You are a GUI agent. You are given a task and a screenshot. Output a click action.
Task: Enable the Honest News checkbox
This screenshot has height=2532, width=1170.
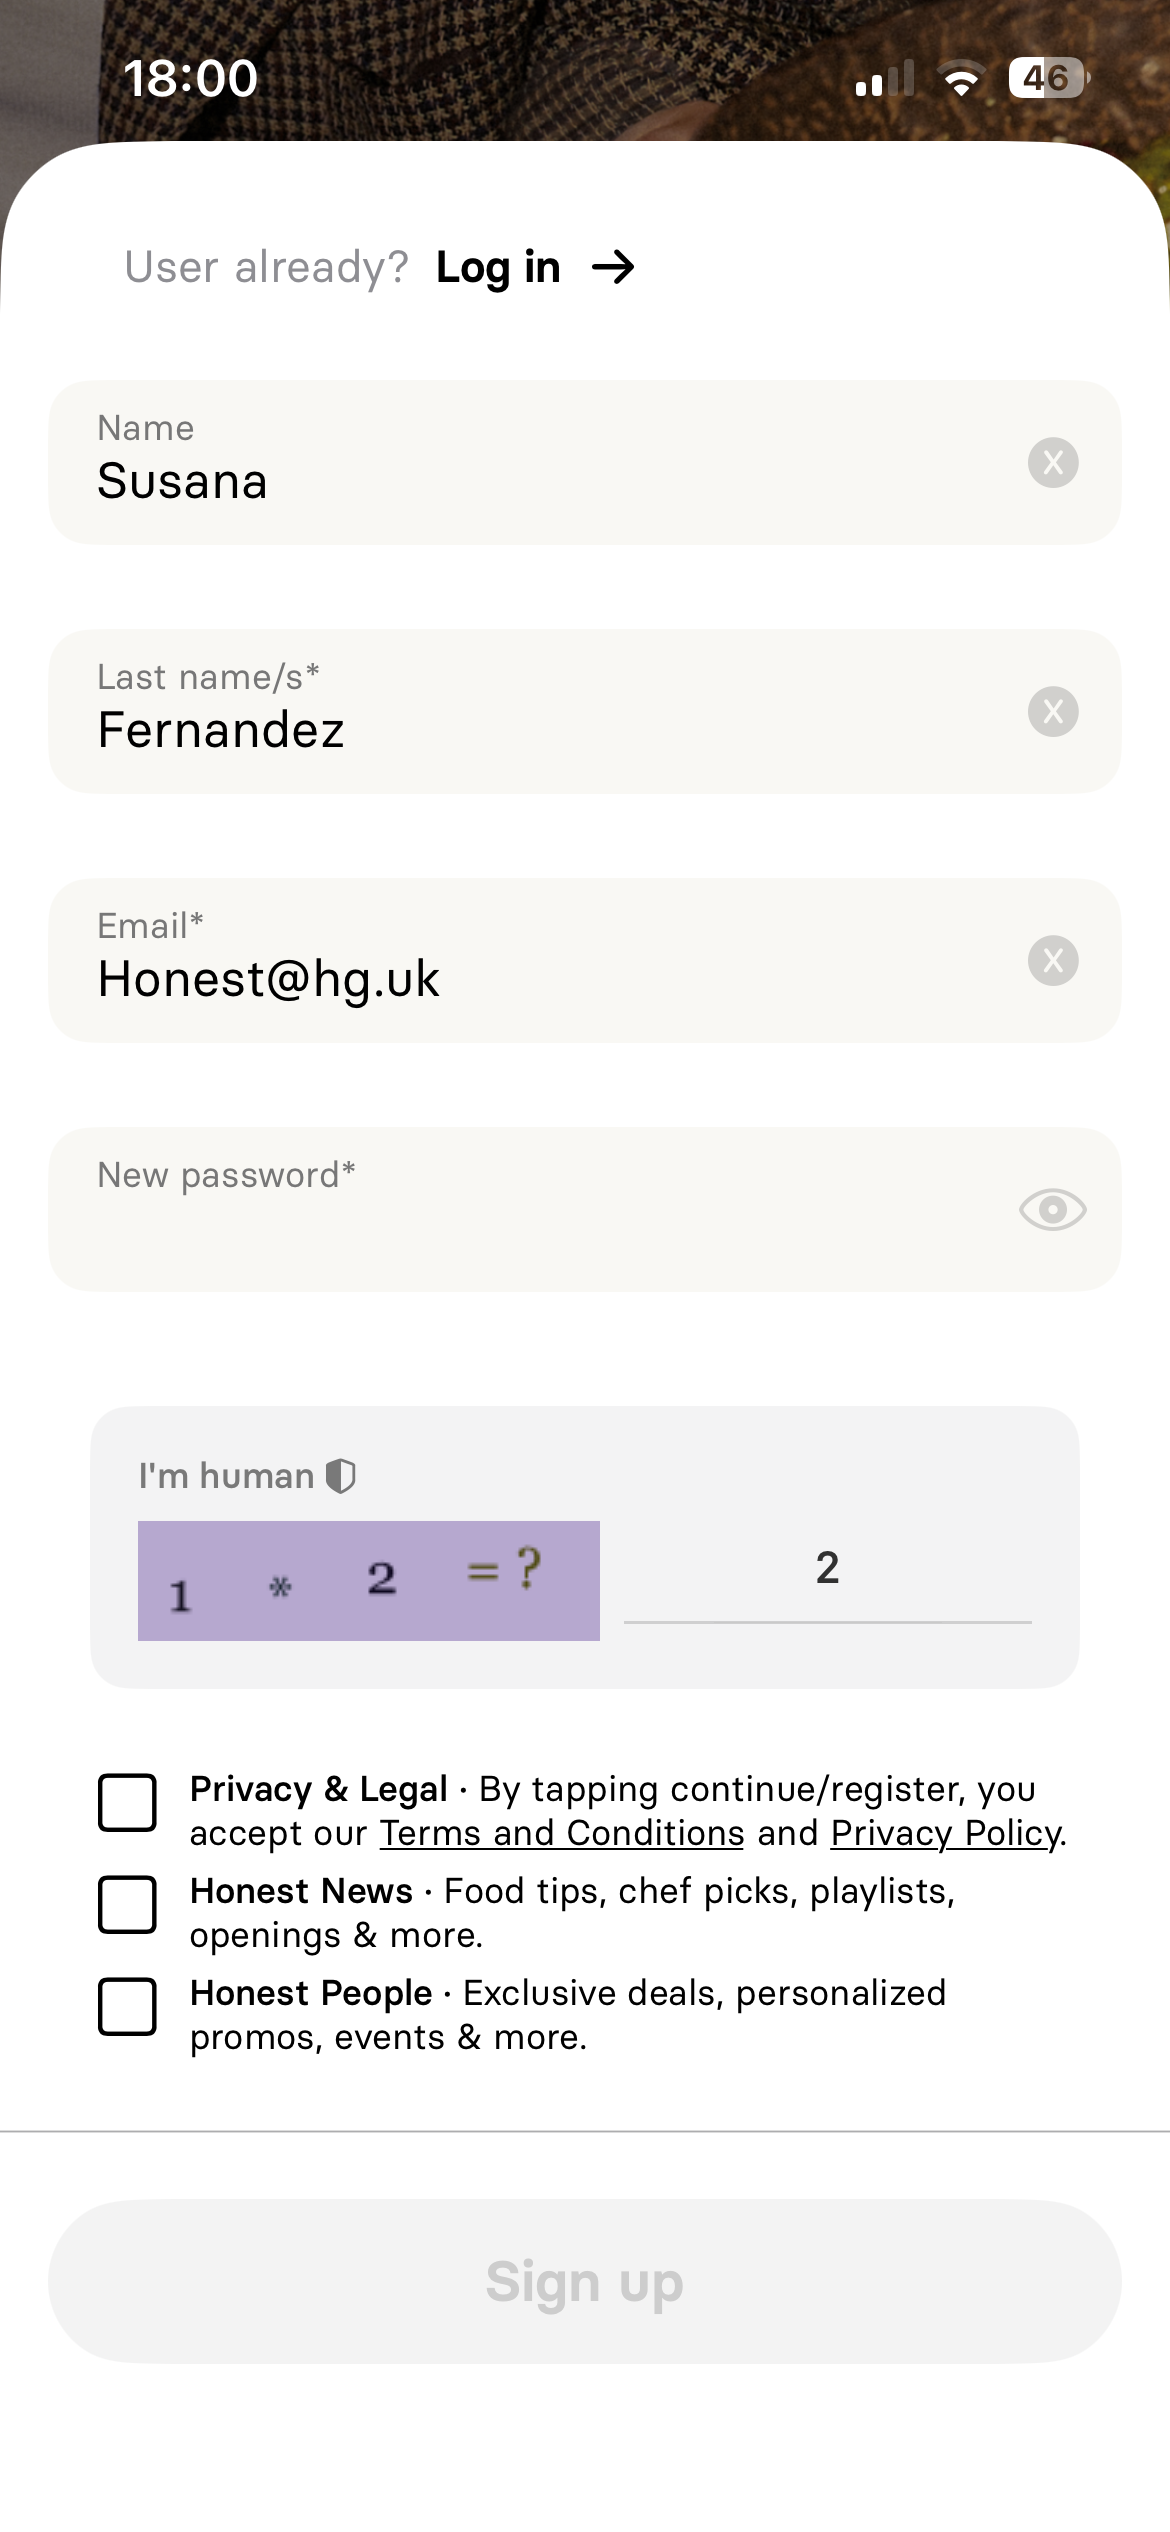[127, 1904]
